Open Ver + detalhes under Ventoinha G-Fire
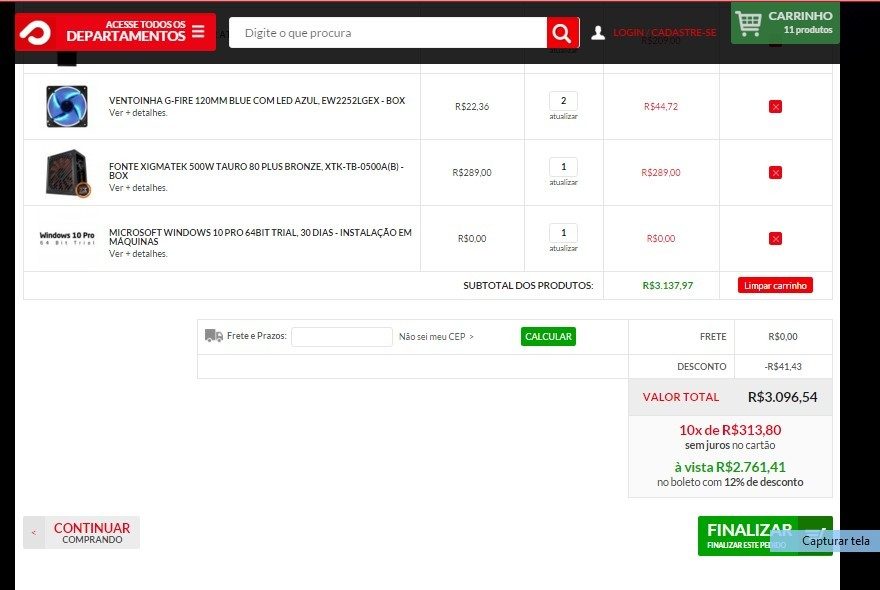This screenshot has height=590, width=880. 138,113
